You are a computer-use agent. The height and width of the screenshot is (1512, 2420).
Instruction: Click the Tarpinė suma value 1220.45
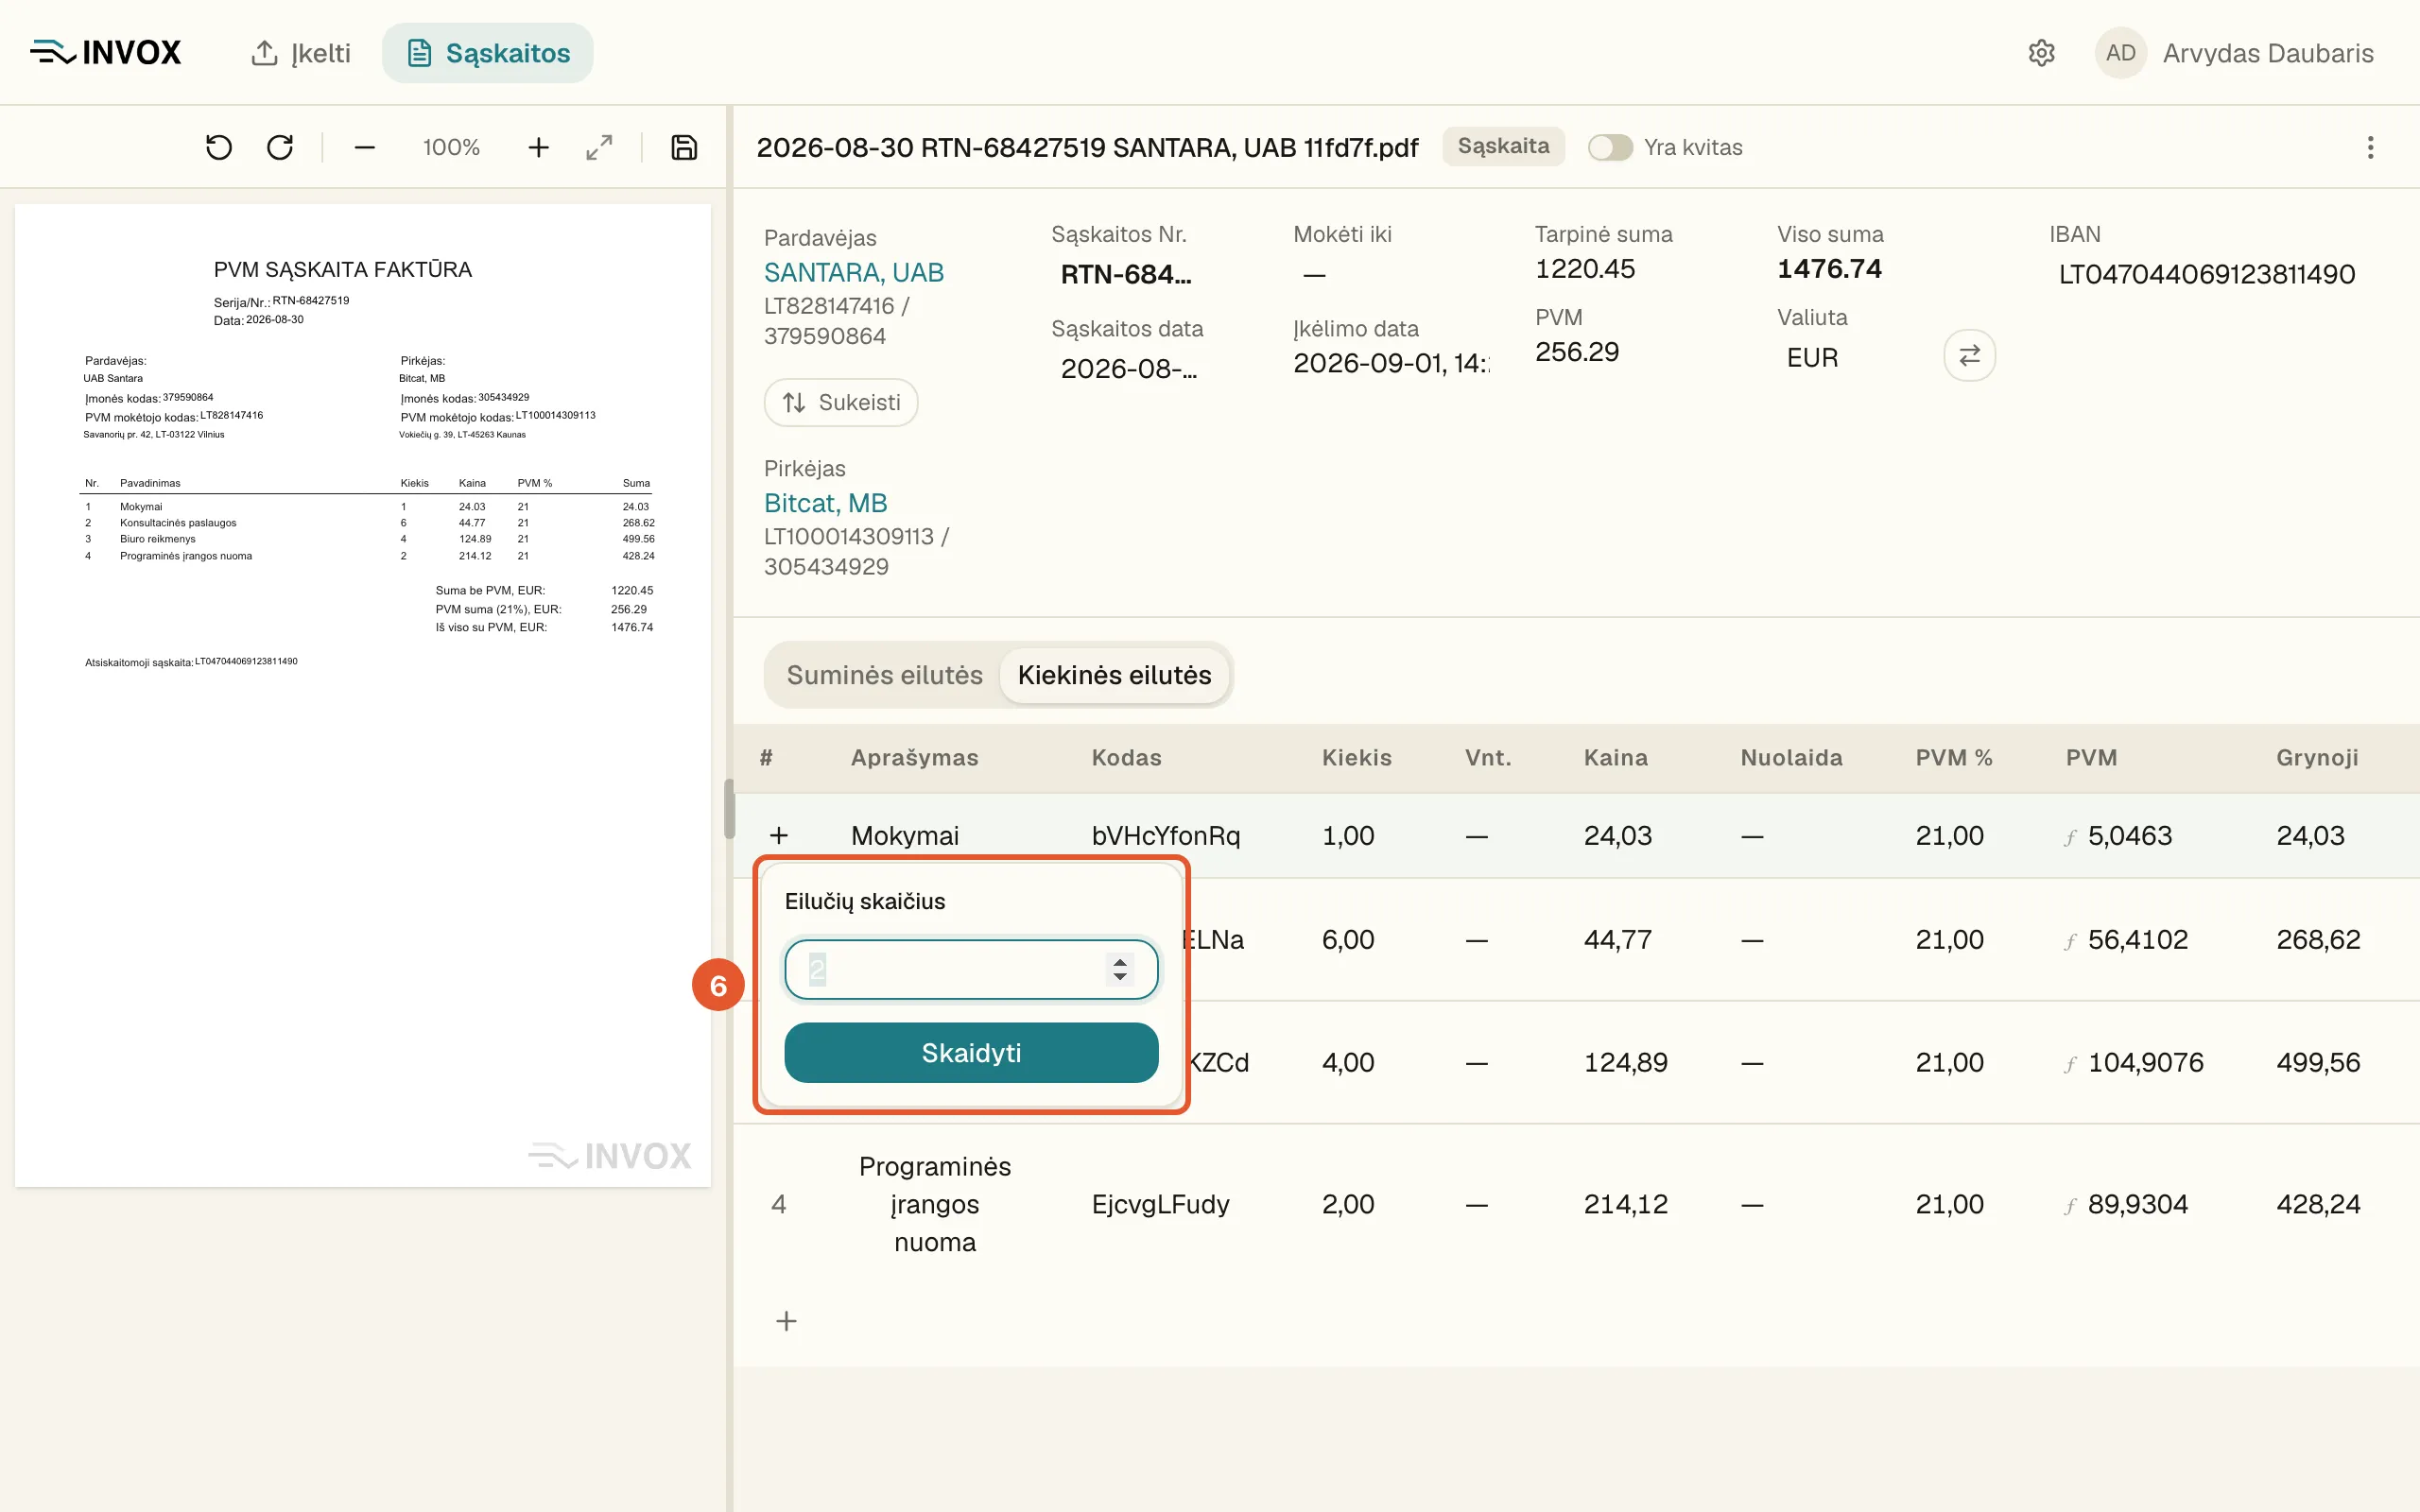point(1585,269)
